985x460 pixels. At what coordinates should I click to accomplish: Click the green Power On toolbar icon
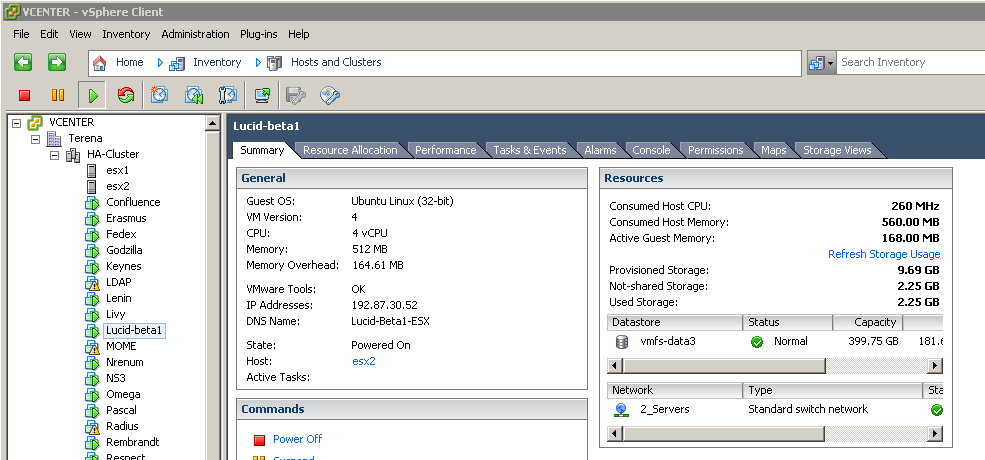(x=93, y=96)
